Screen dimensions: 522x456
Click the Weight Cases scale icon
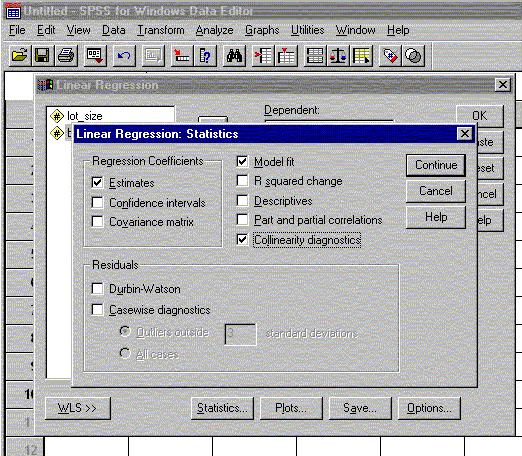[338, 56]
